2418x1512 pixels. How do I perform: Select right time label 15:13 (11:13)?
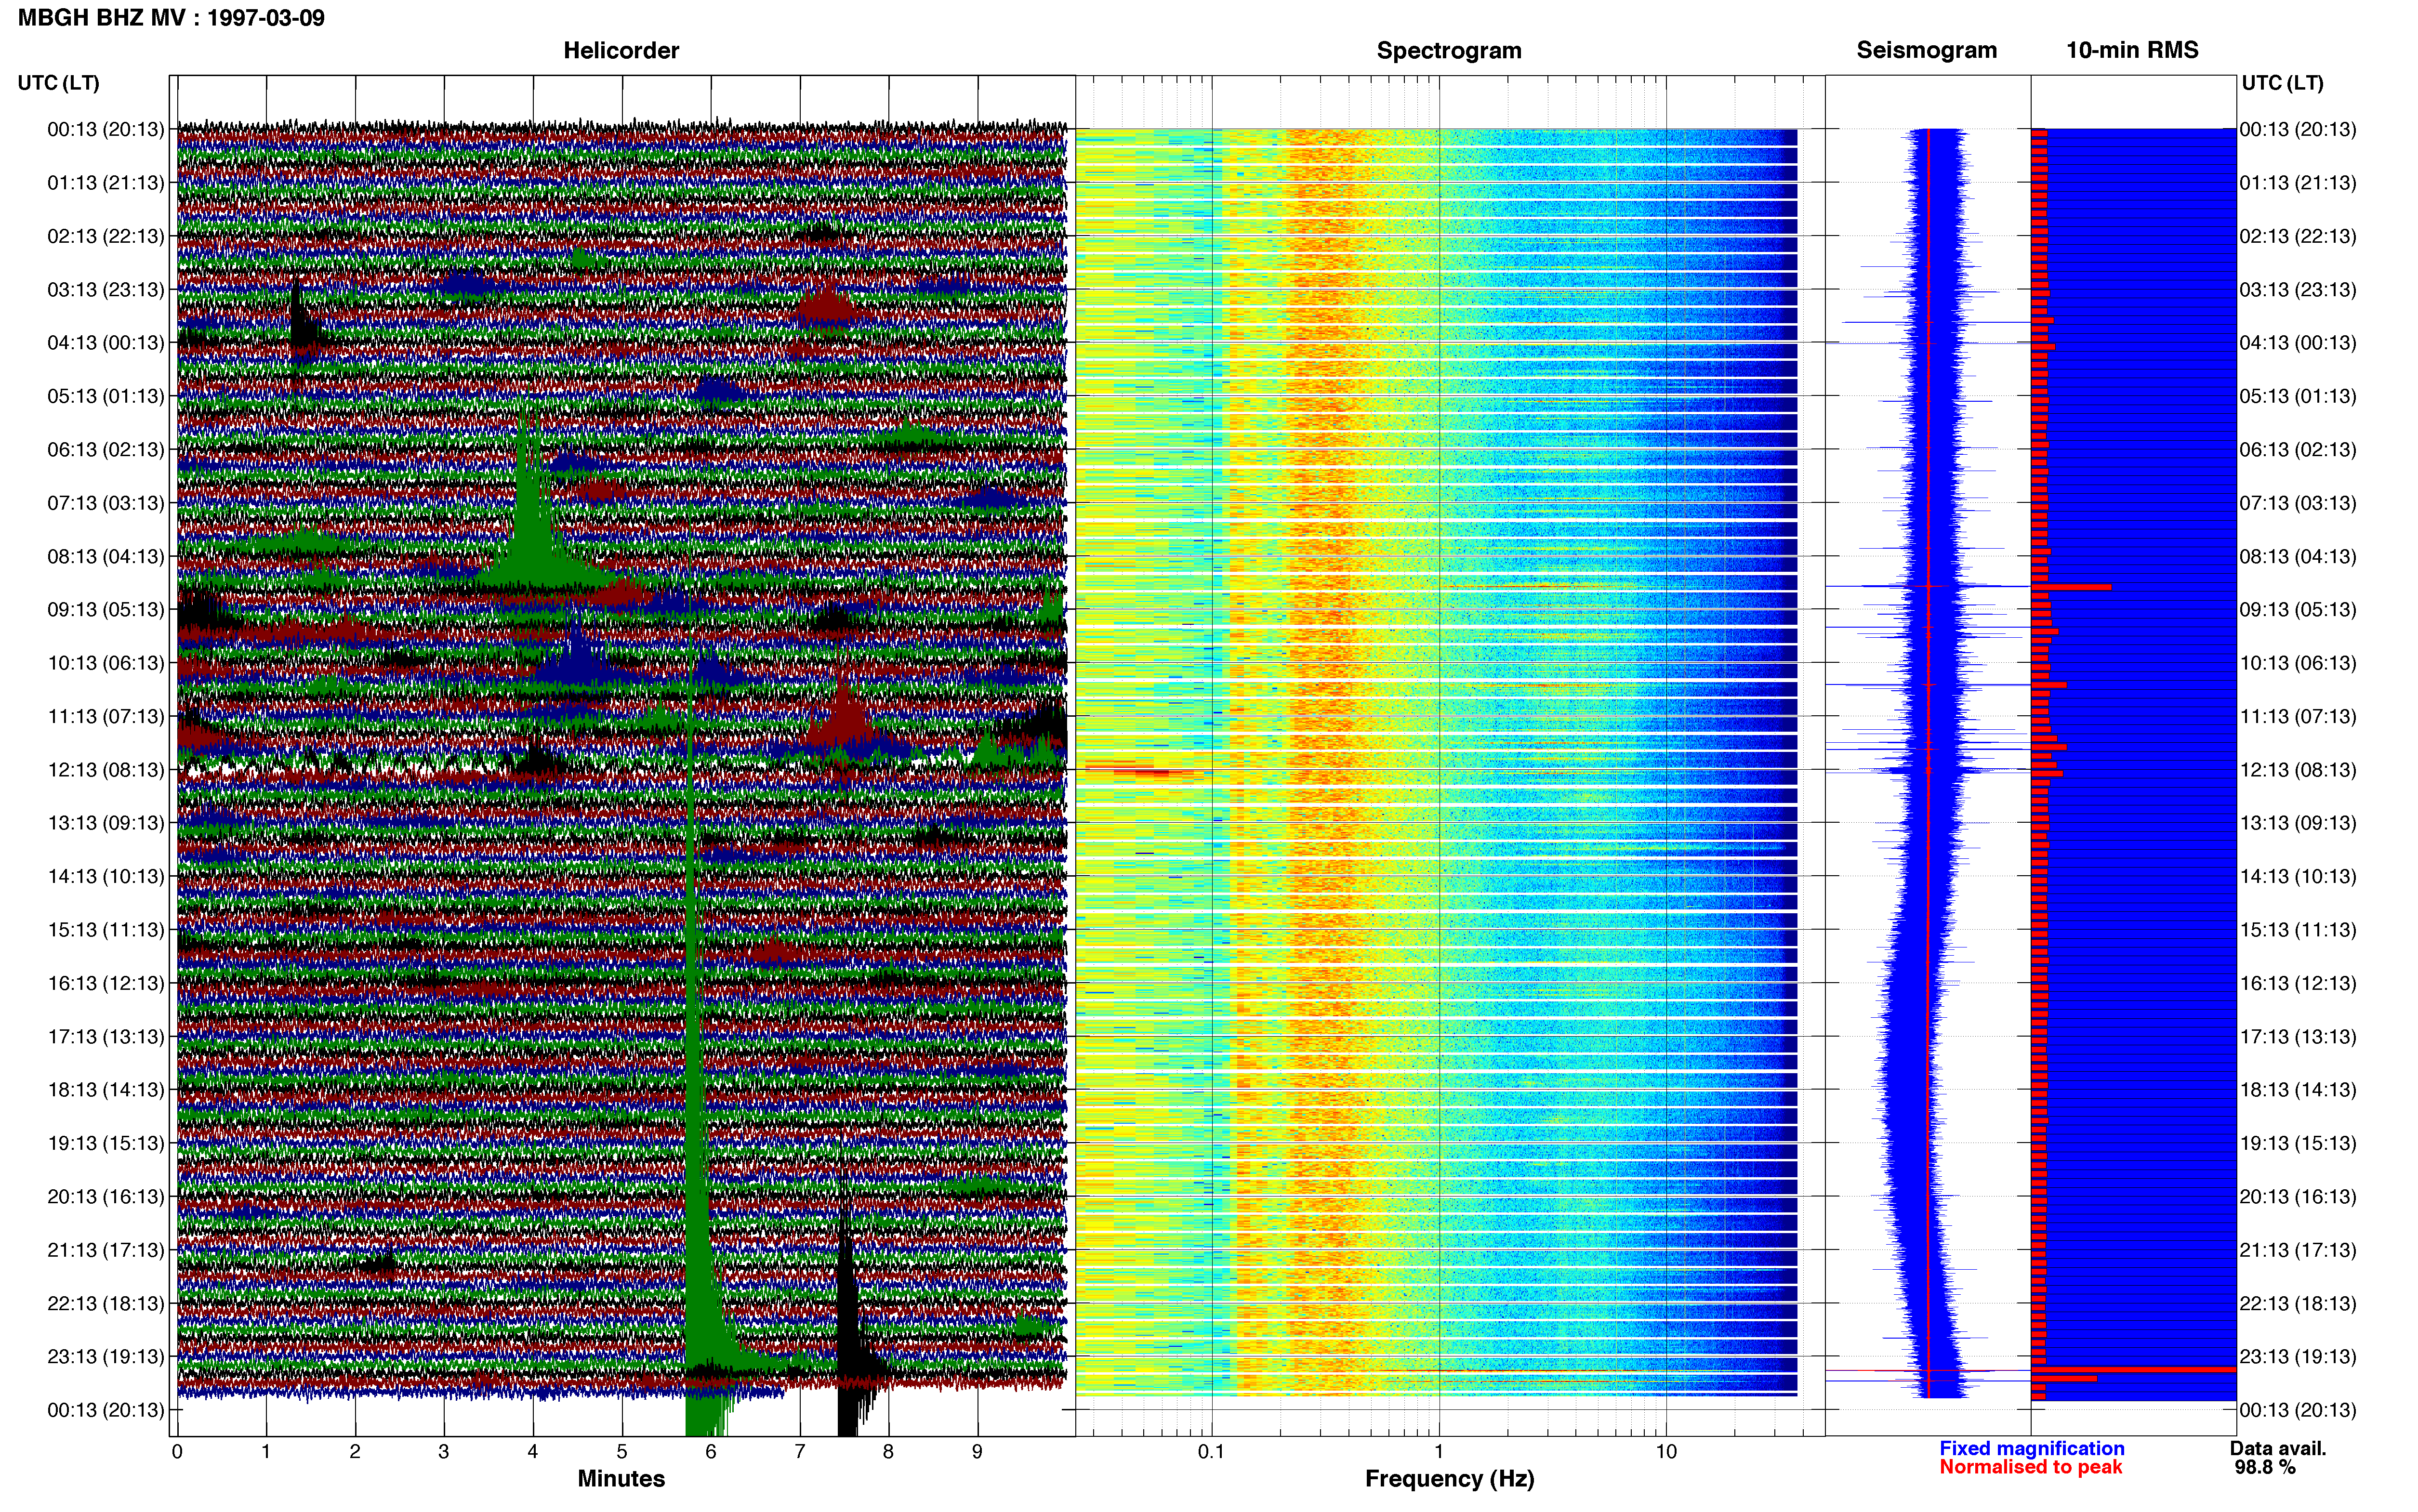click(x=2298, y=929)
